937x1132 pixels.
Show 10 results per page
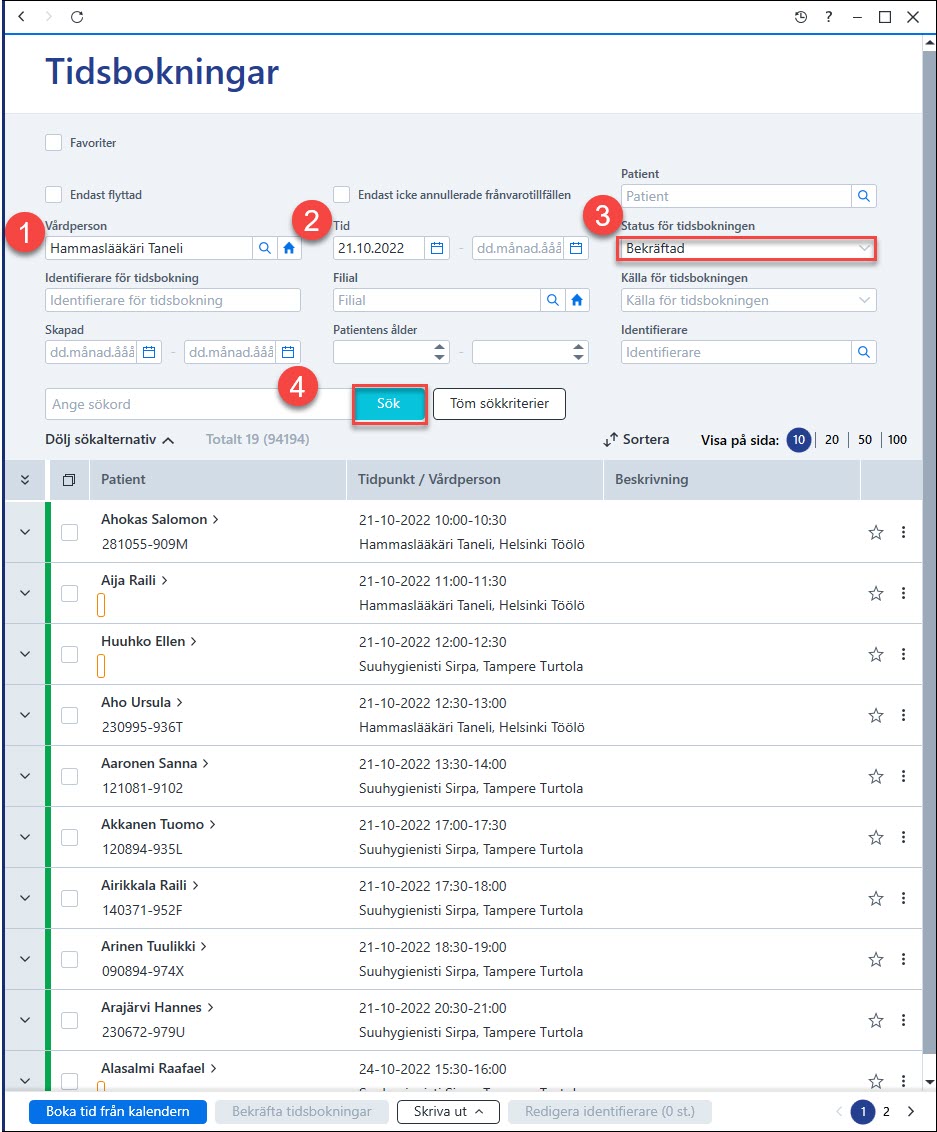tap(798, 440)
